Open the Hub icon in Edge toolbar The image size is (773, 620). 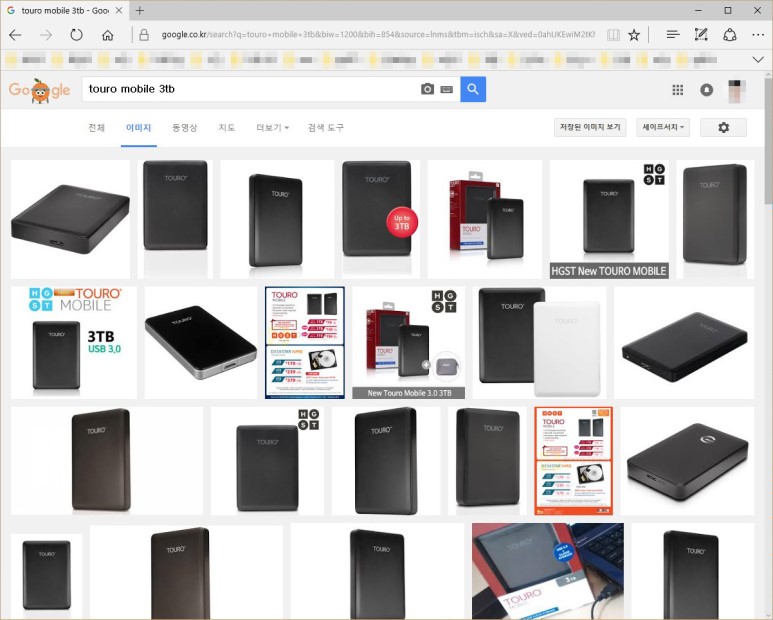coord(672,34)
